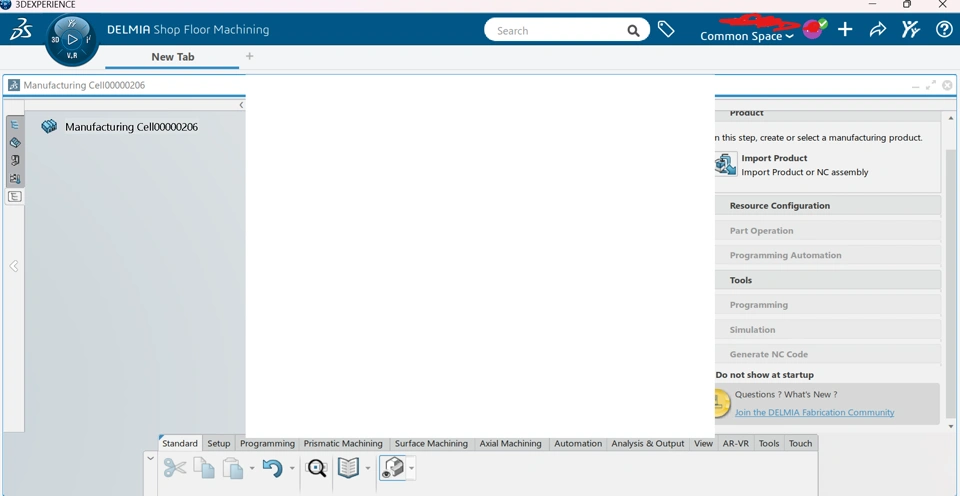Click the Share arrow icon

click(877, 30)
